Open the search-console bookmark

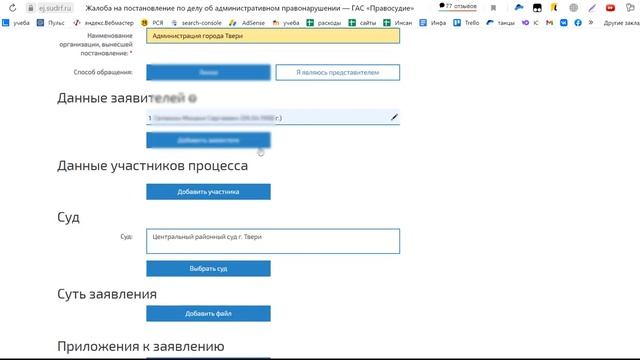[196, 23]
